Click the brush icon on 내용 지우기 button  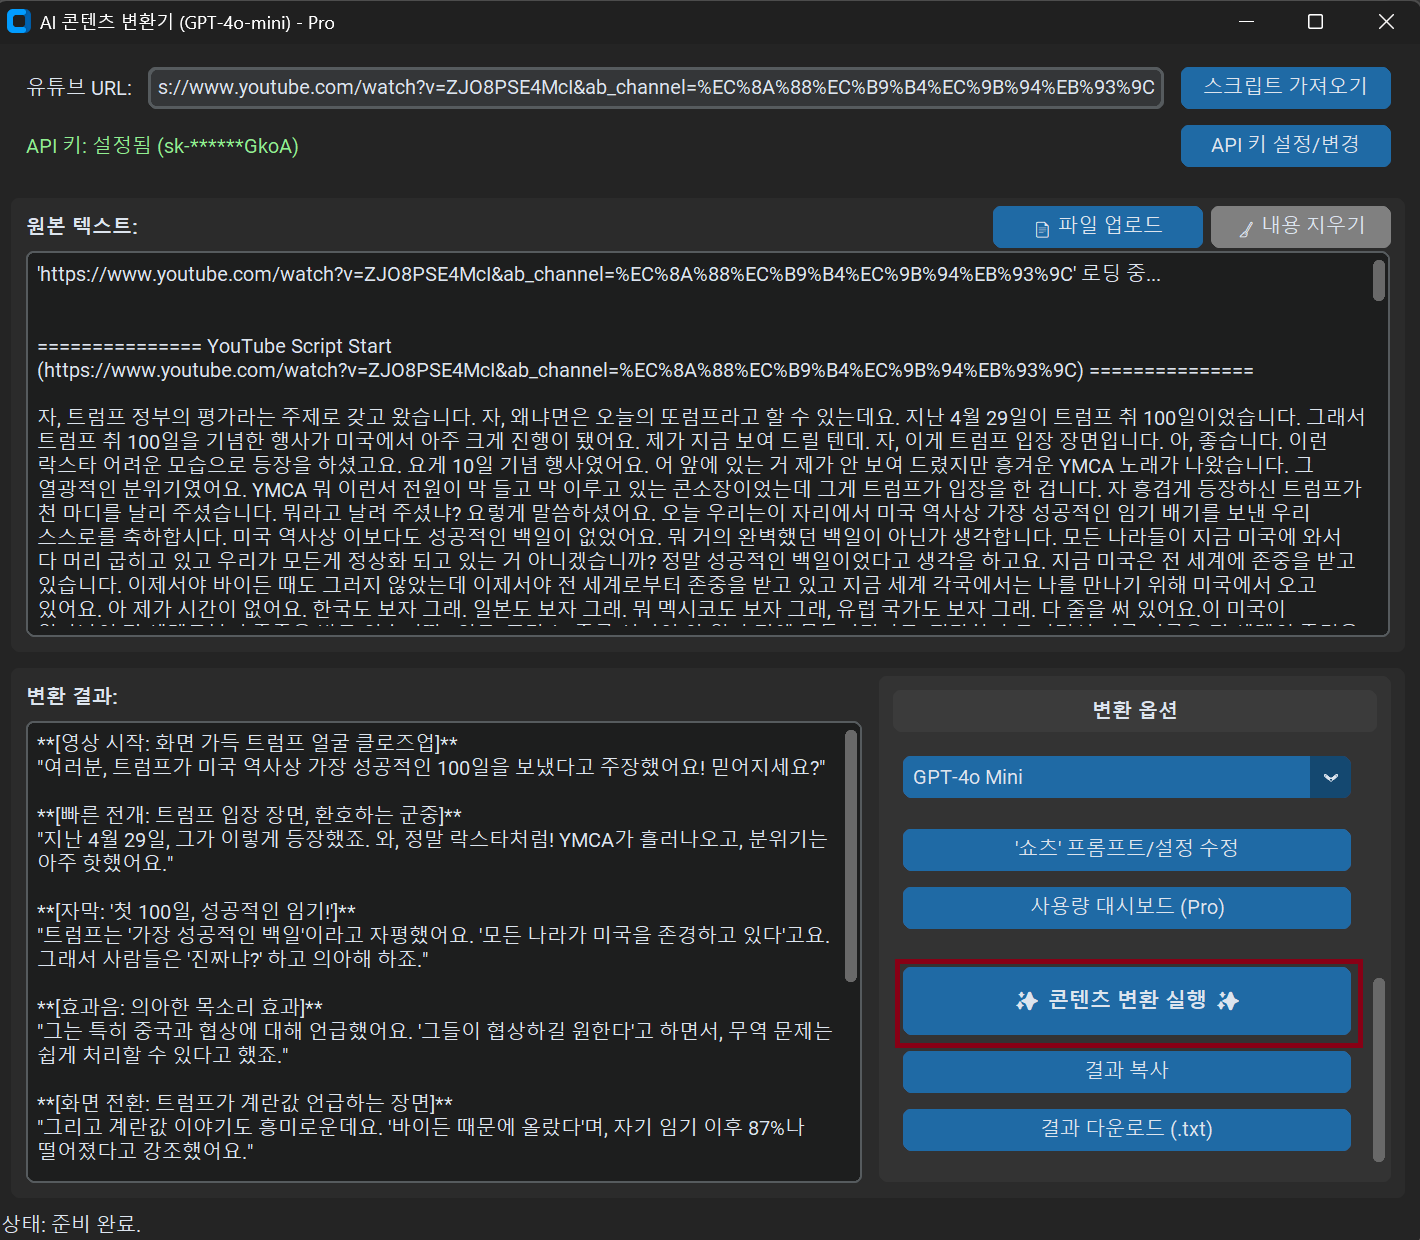[x=1246, y=229]
